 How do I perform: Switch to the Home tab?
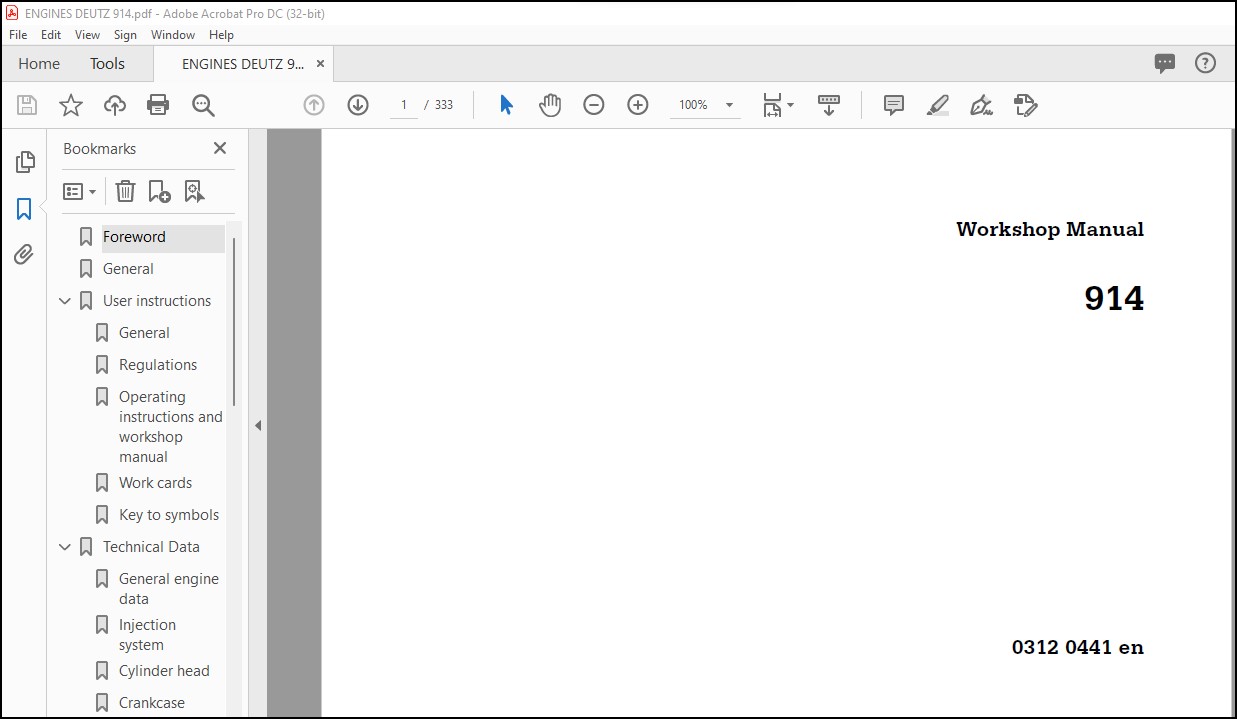point(39,63)
